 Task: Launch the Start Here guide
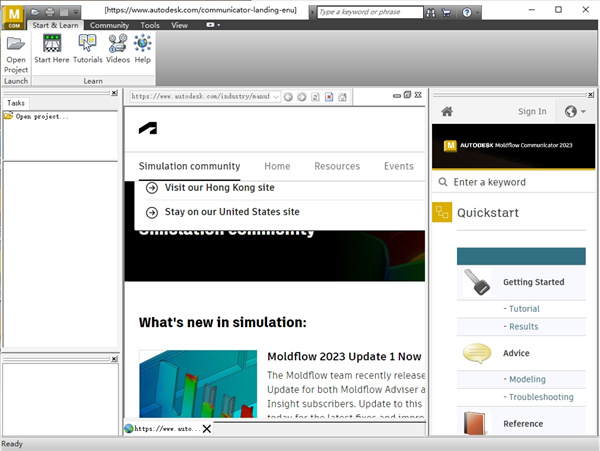tap(52, 49)
